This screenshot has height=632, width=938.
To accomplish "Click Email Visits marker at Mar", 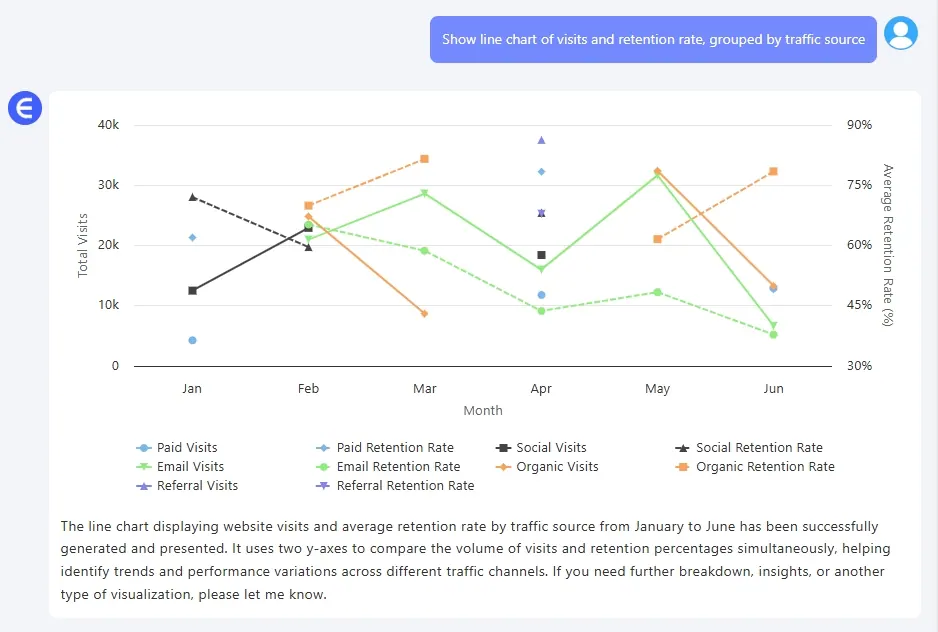I will (x=424, y=193).
